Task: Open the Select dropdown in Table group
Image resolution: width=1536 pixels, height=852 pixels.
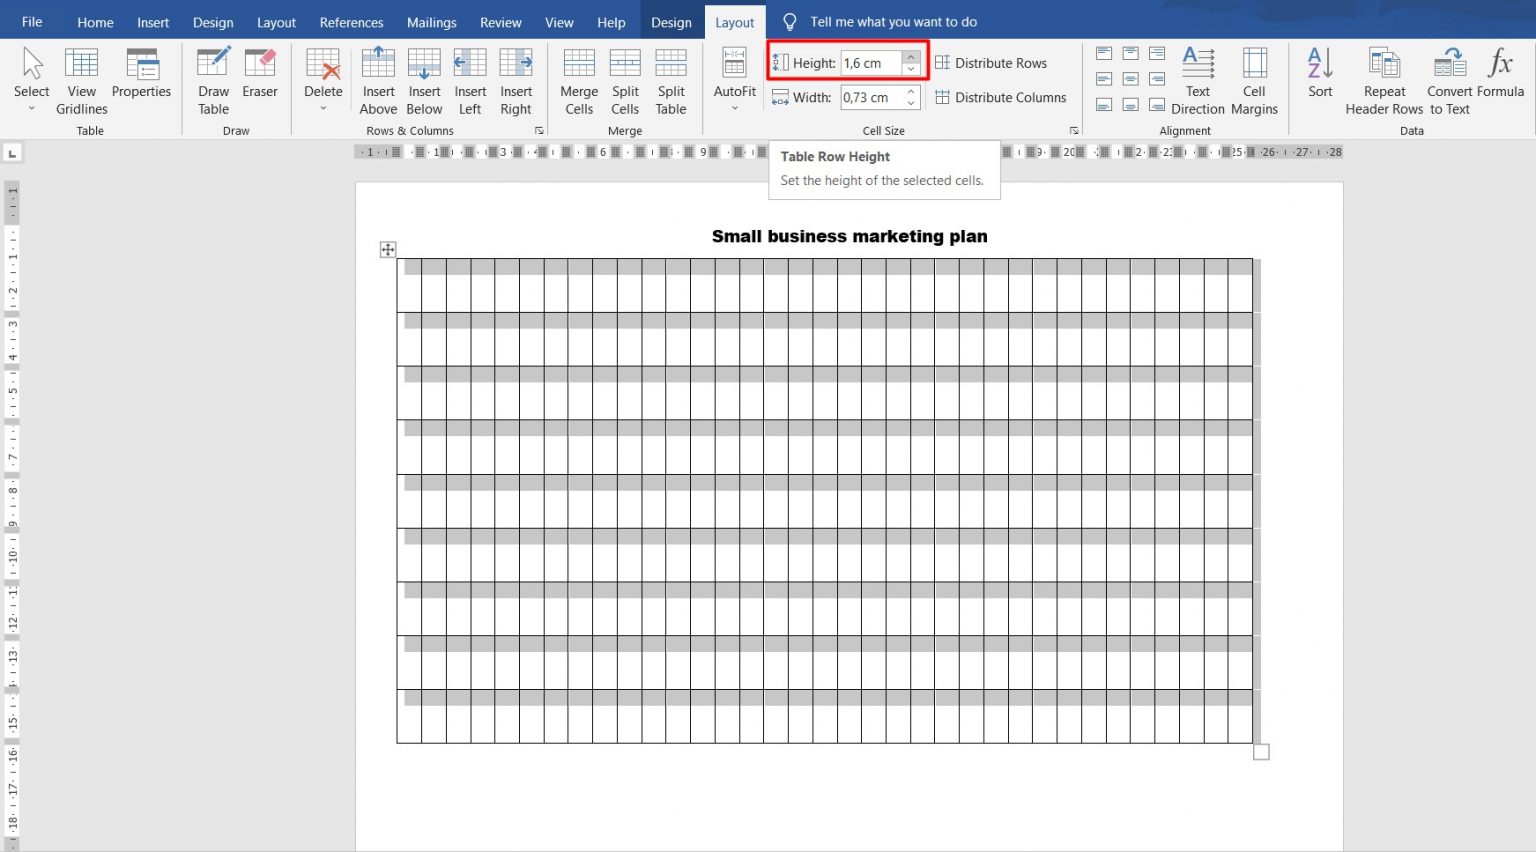Action: pos(31,80)
